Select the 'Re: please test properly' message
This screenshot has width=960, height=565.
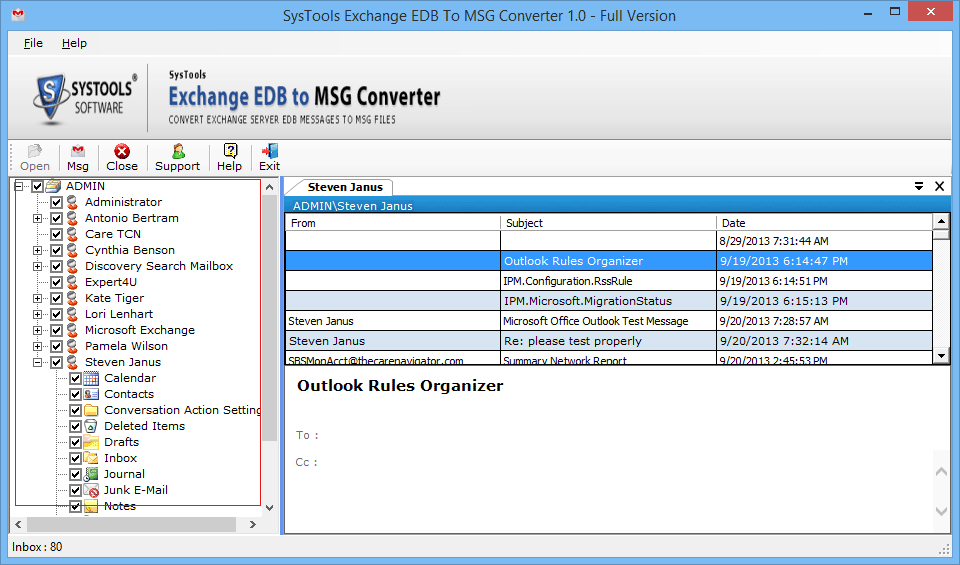[x=609, y=341]
